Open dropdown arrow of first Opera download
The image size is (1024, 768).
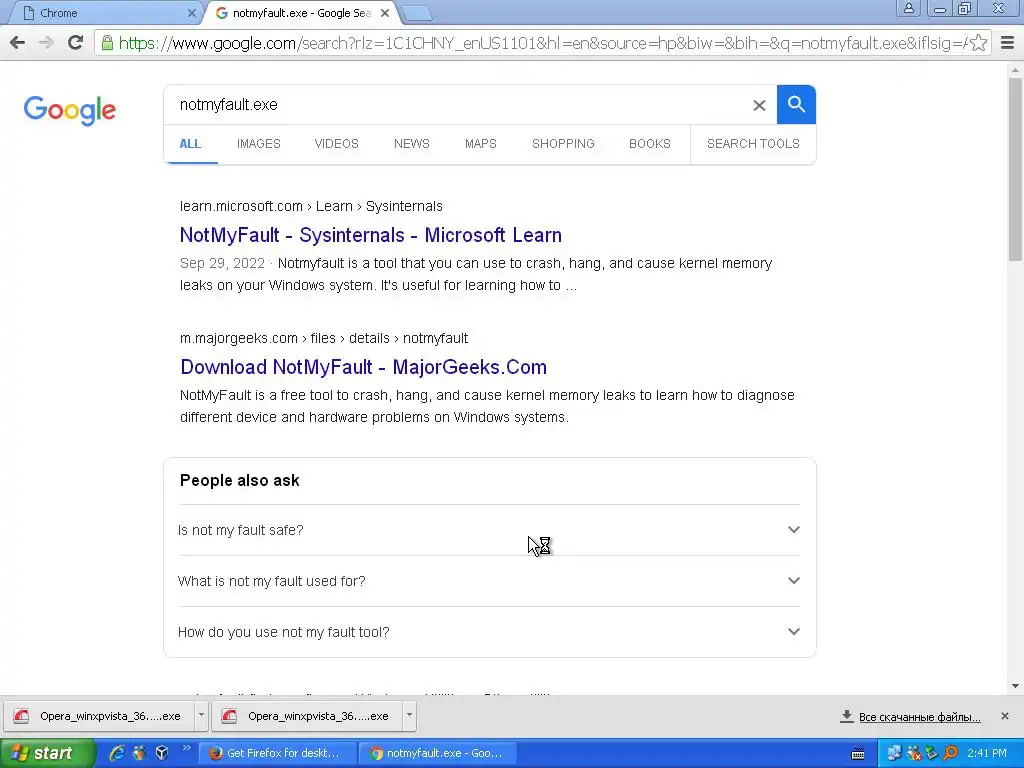[x=201, y=716]
